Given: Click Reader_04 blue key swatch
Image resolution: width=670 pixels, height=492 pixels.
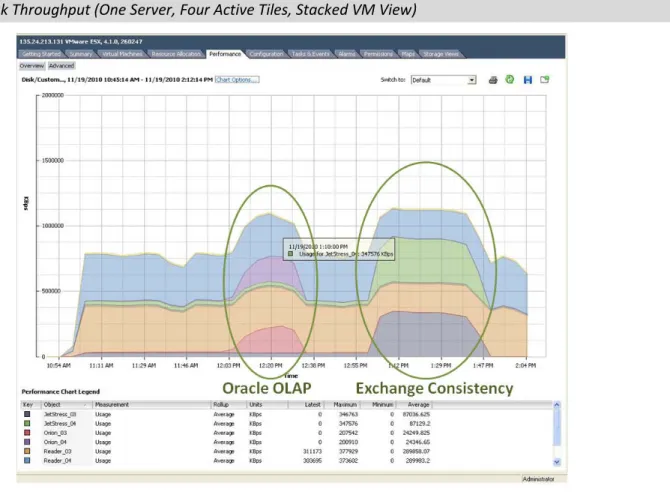Looking at the screenshot, I should click(27, 461).
